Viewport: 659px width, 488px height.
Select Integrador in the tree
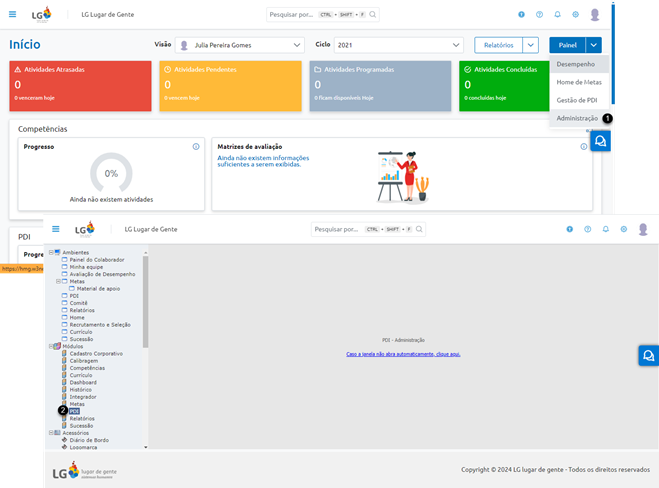tap(83, 397)
